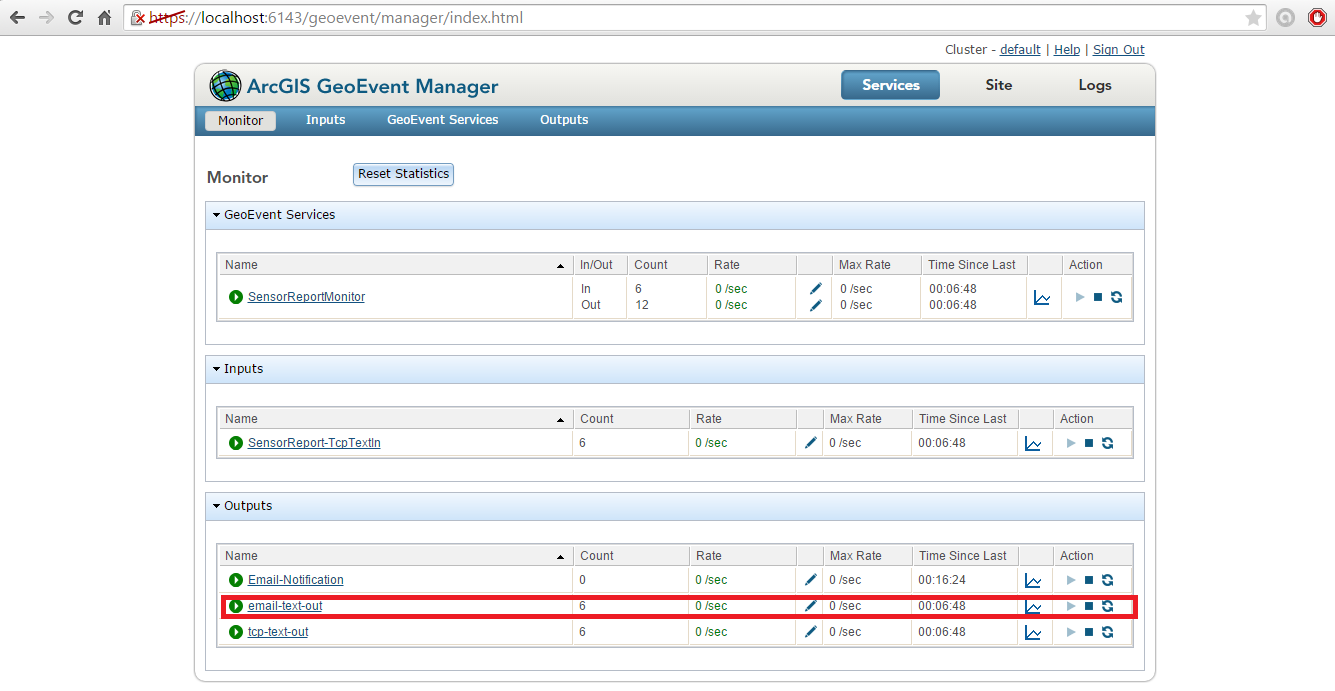Click Email-Notification green status icon
Screen dimensions: 1335x691
(236, 580)
